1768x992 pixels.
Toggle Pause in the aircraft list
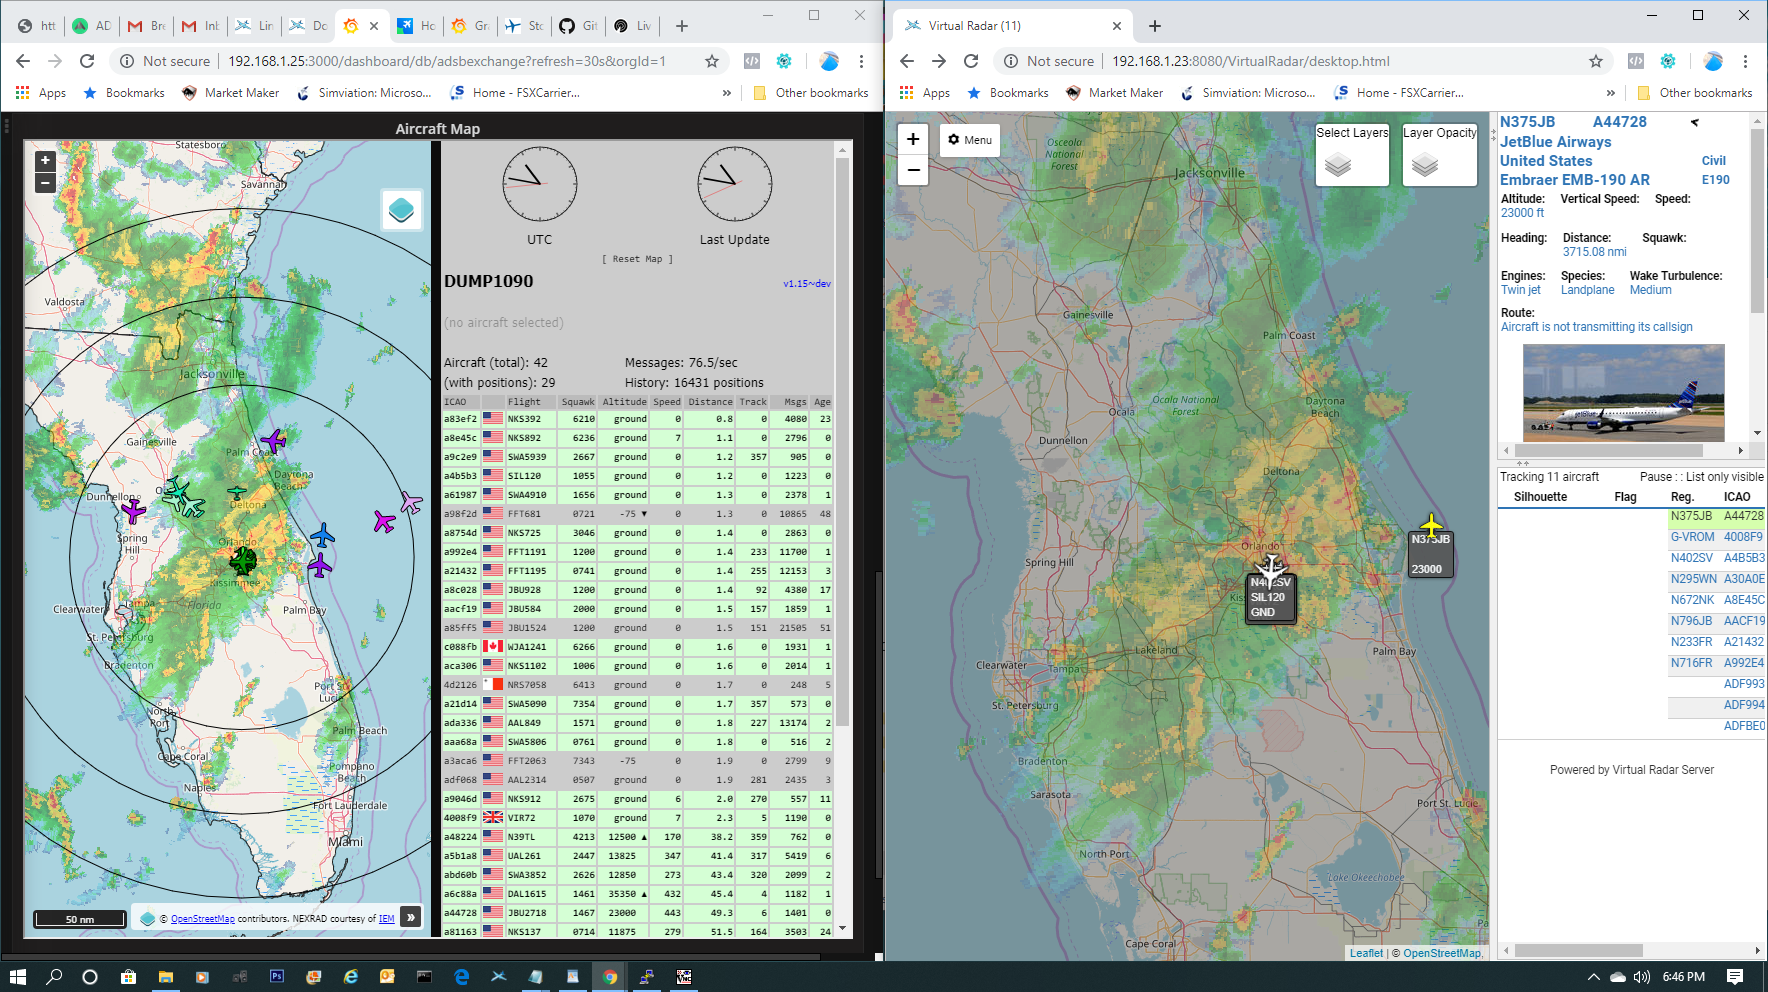point(1655,477)
